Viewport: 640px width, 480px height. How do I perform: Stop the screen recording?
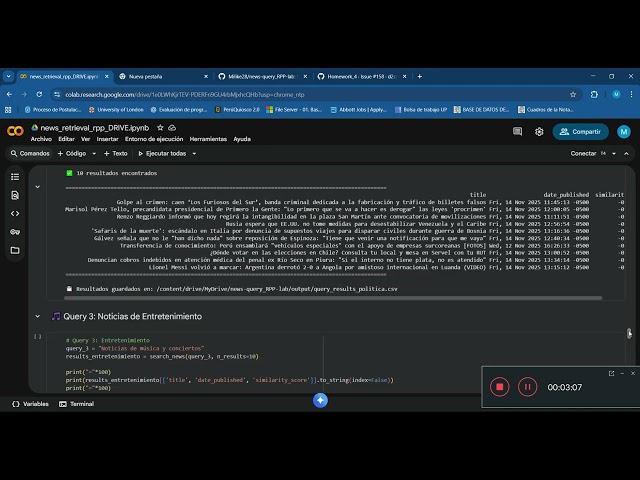[500, 387]
